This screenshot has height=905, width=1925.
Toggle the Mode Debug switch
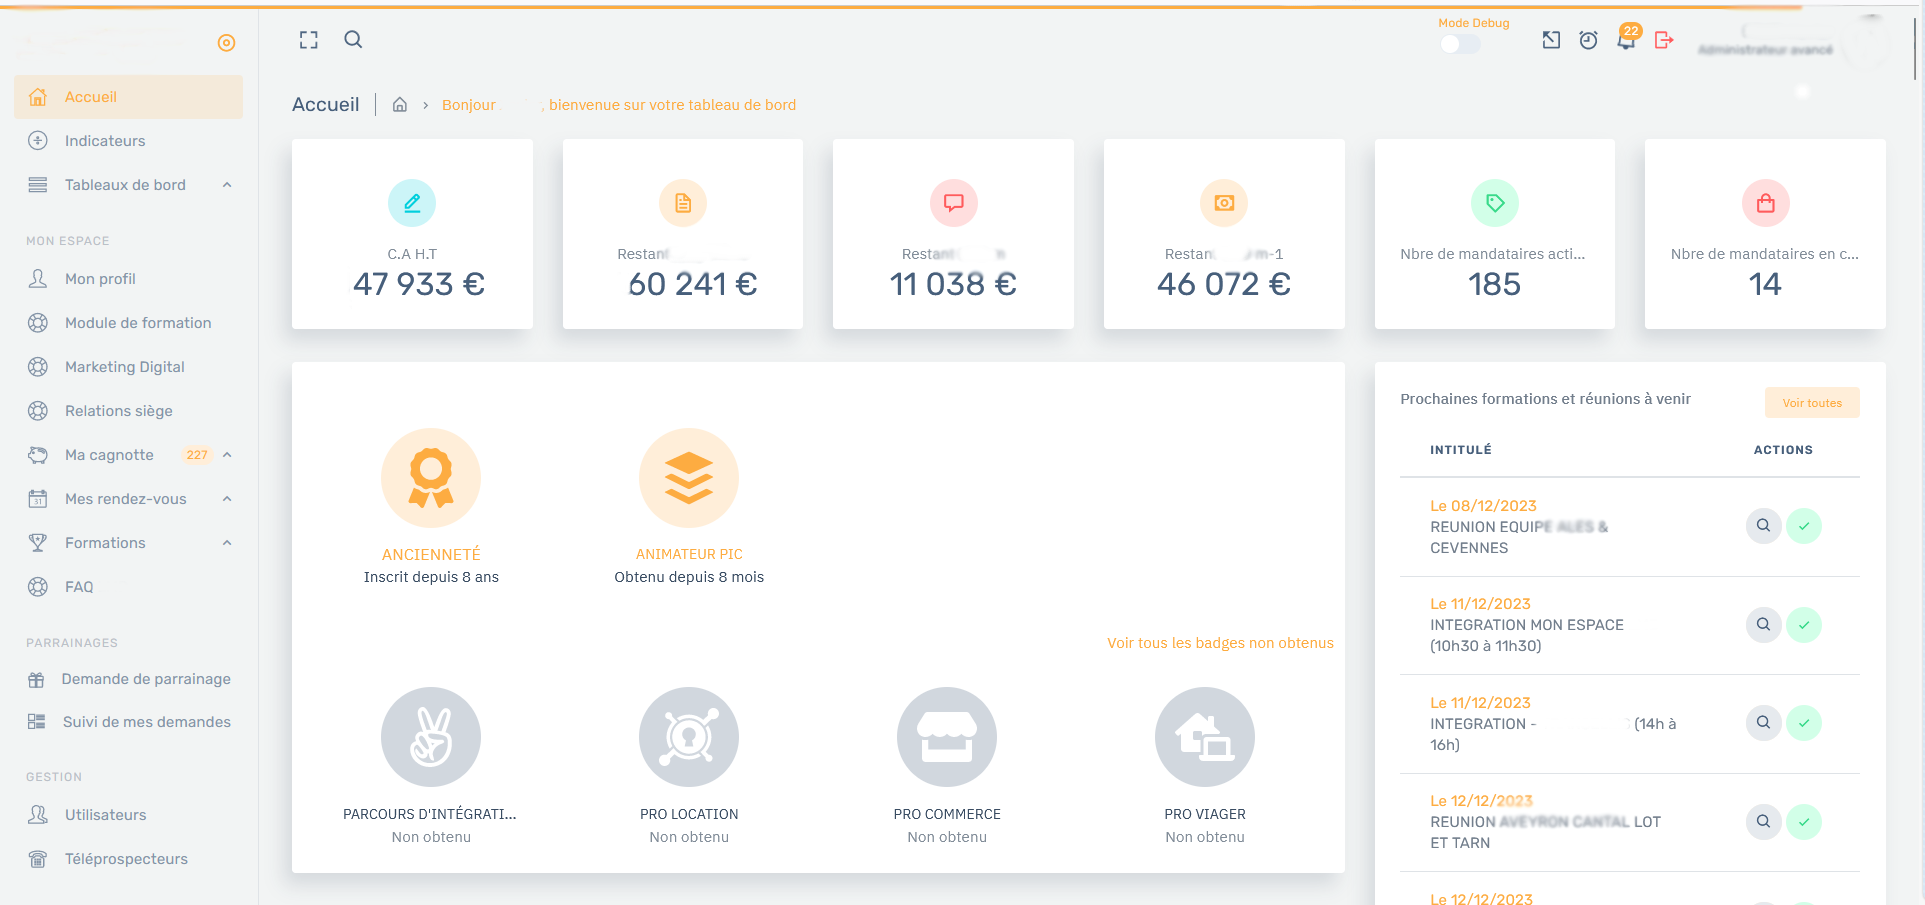1459,44
